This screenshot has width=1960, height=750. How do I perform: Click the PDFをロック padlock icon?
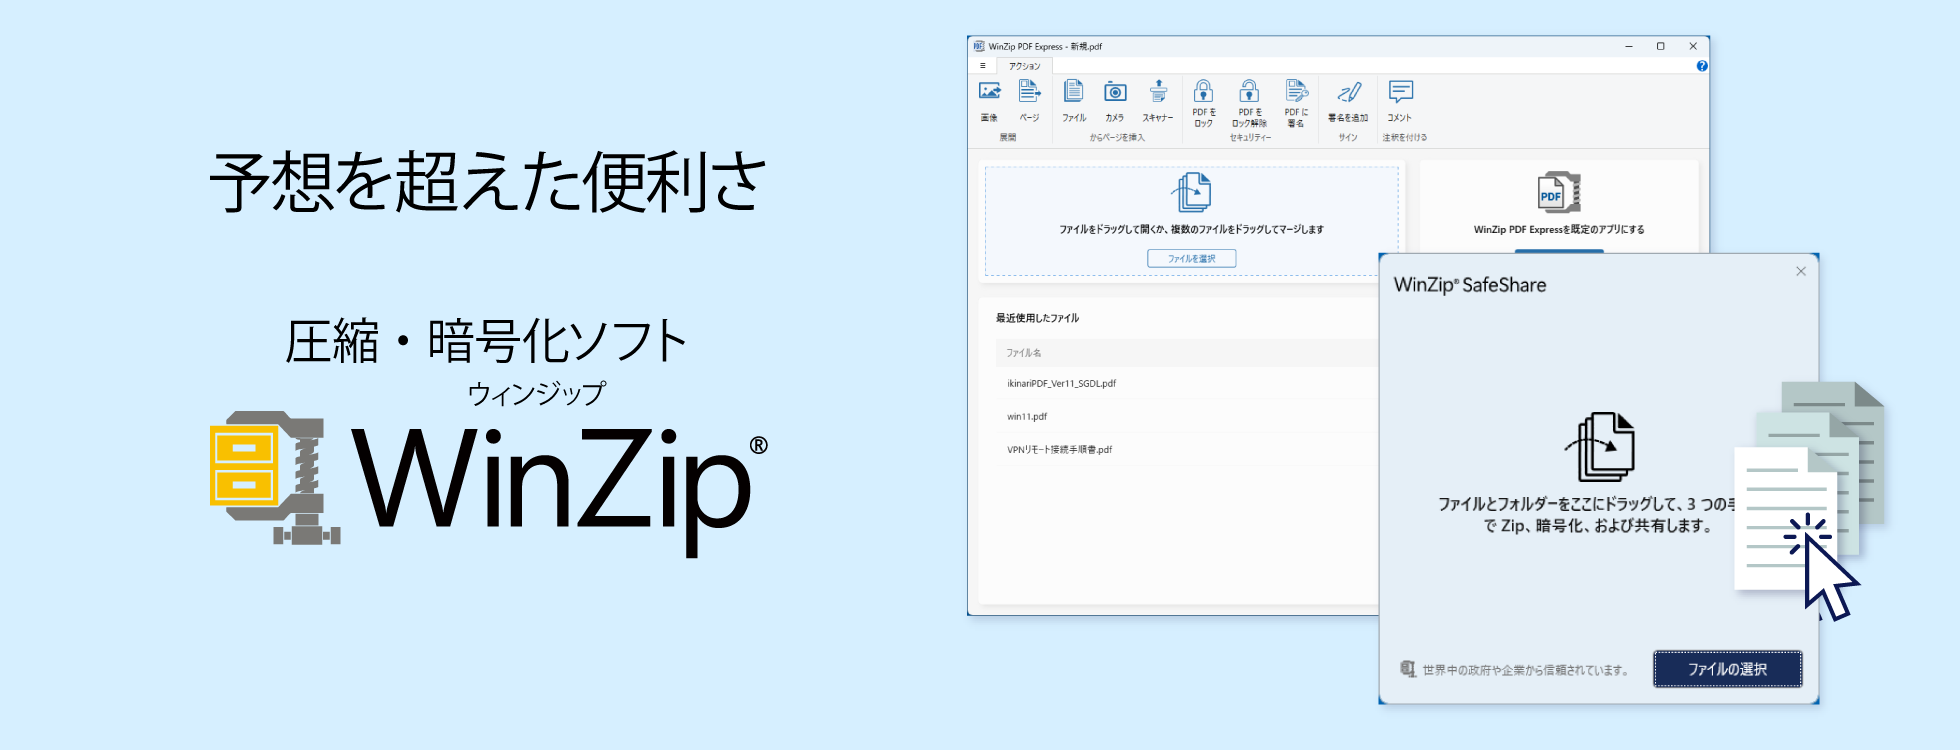click(x=1203, y=92)
